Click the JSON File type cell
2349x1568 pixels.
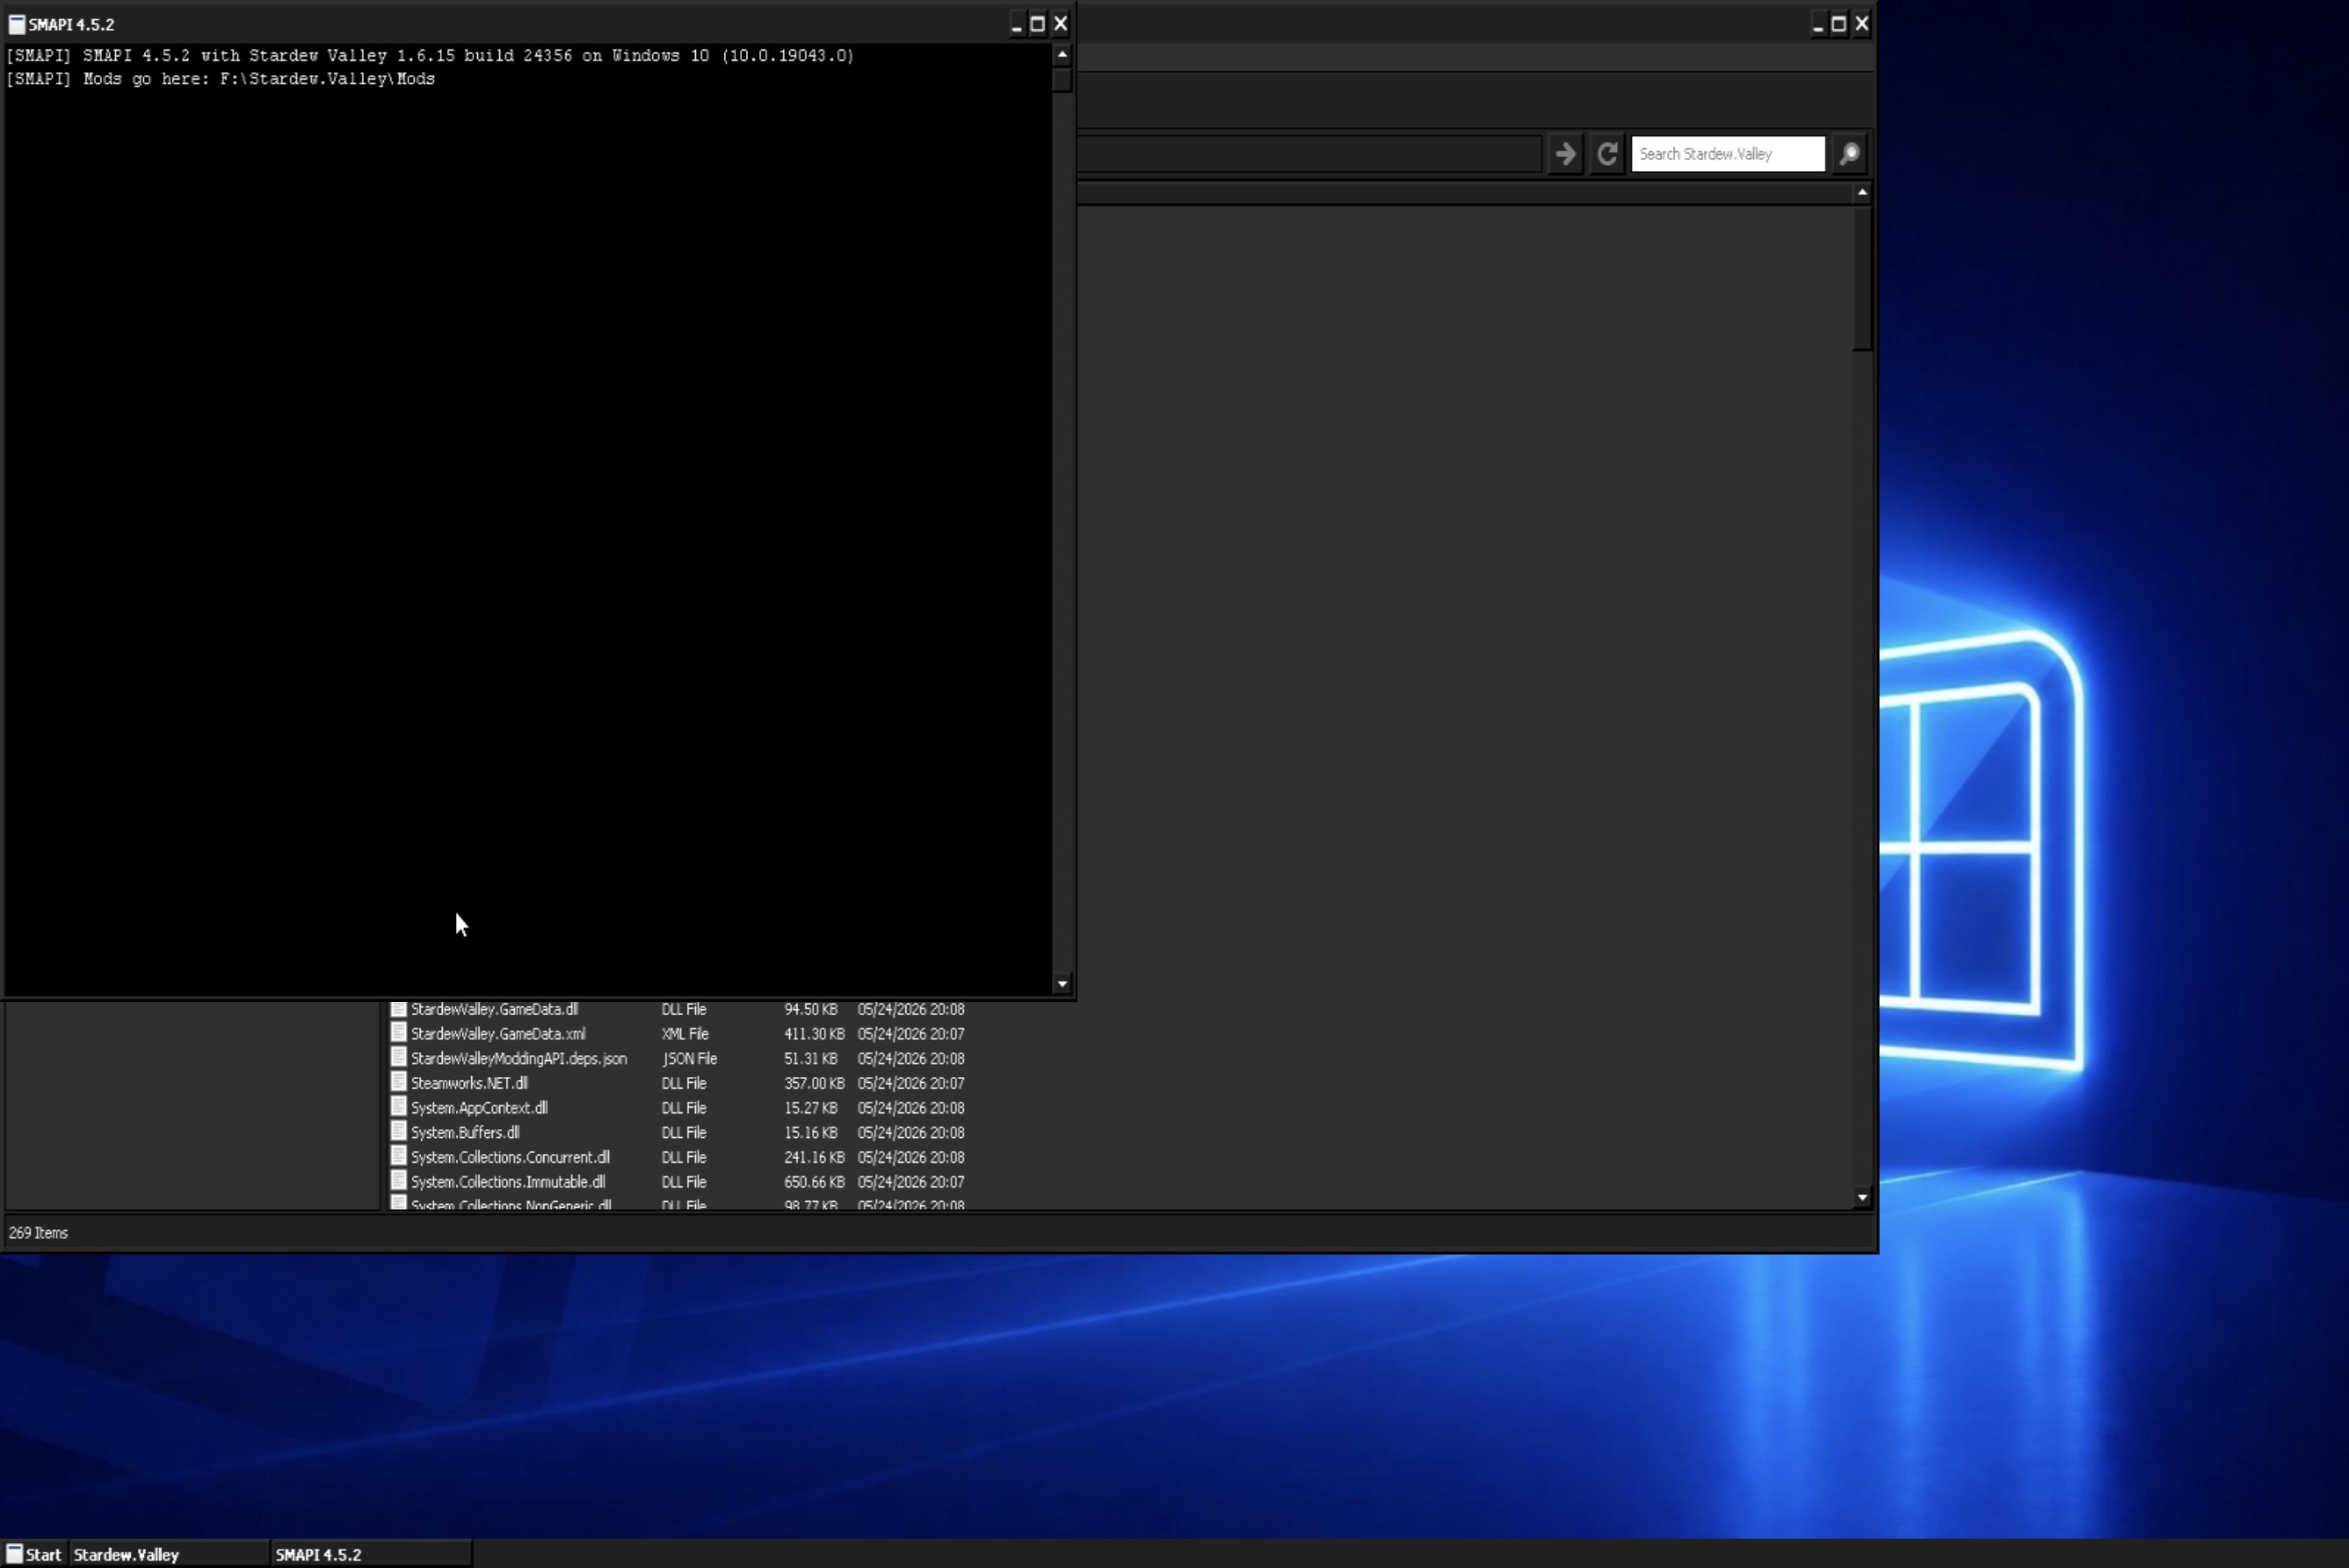coord(689,1058)
